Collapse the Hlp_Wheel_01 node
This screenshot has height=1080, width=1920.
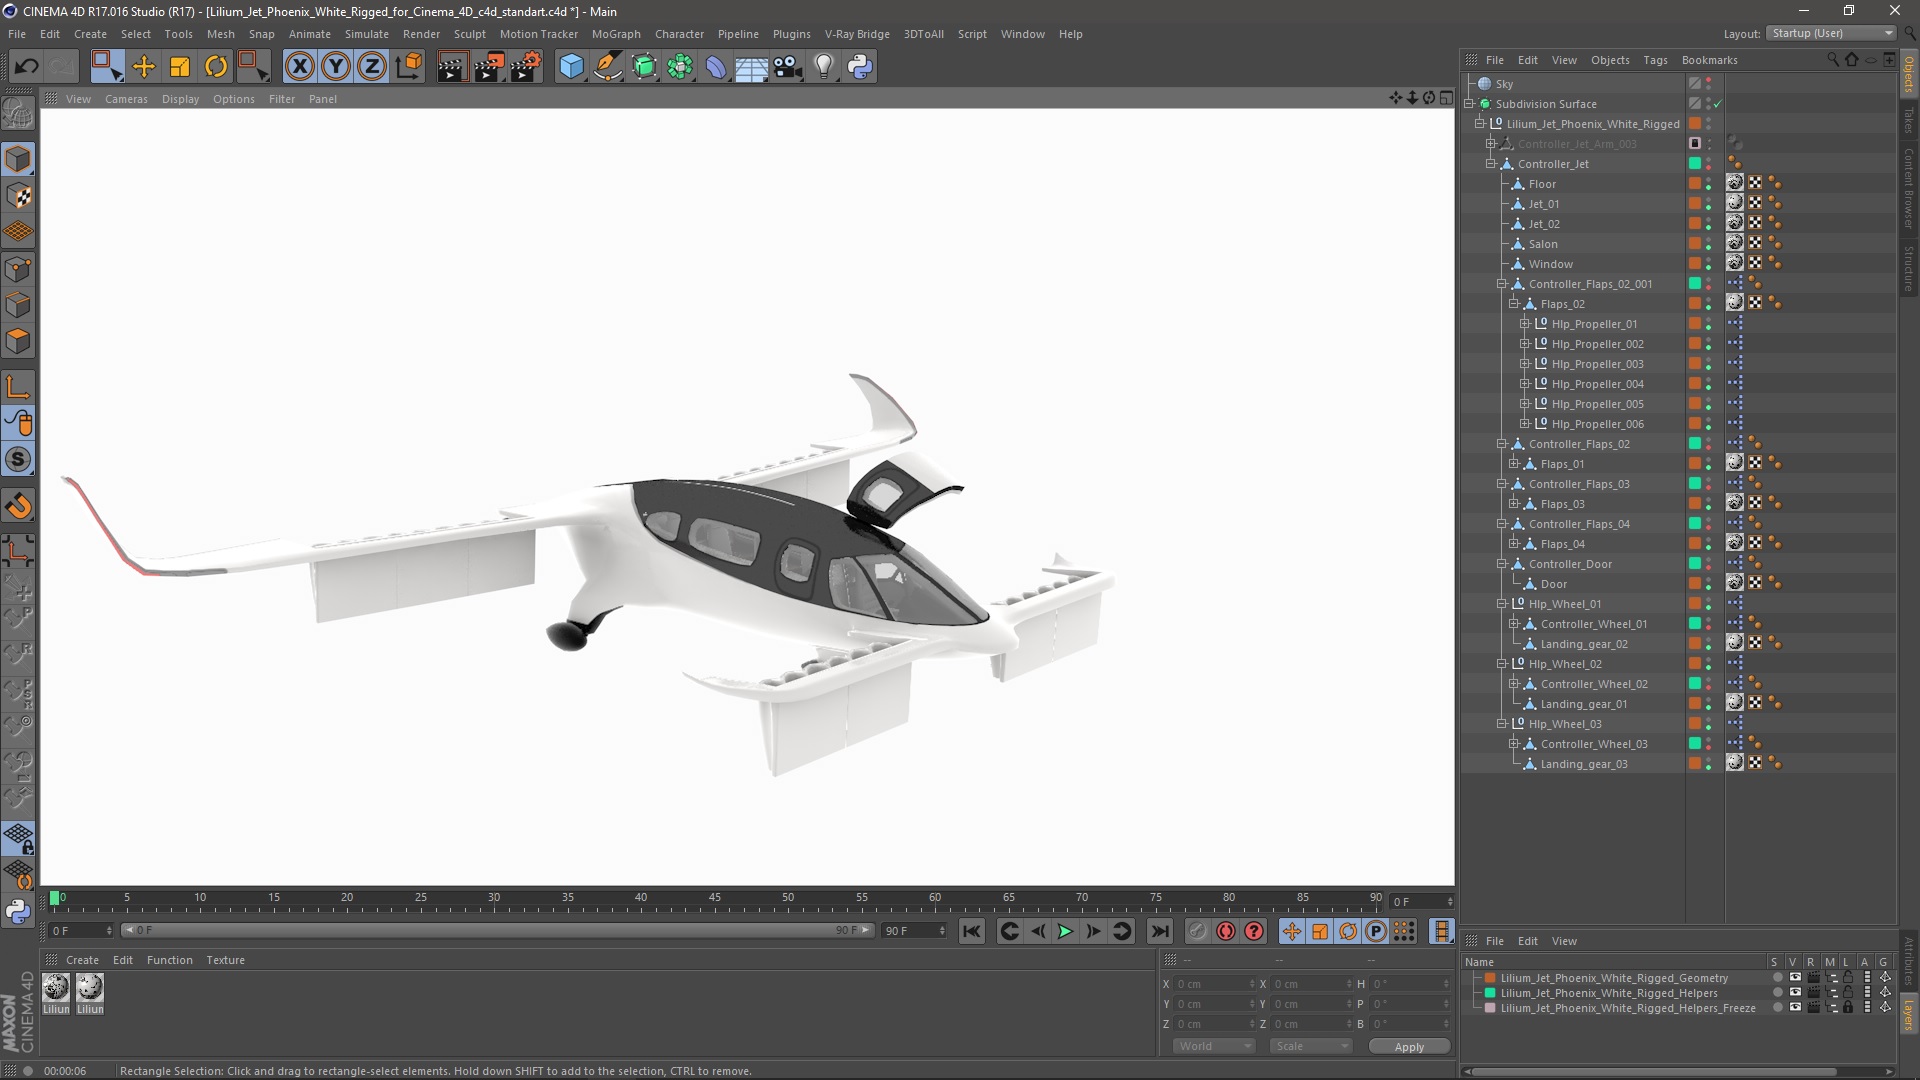point(1502,604)
